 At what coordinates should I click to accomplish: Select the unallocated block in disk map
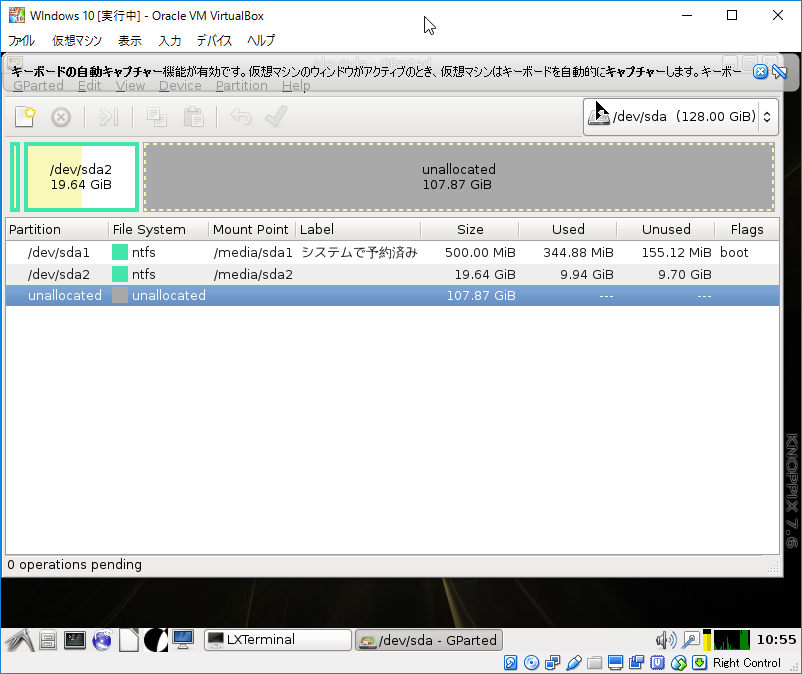459,177
